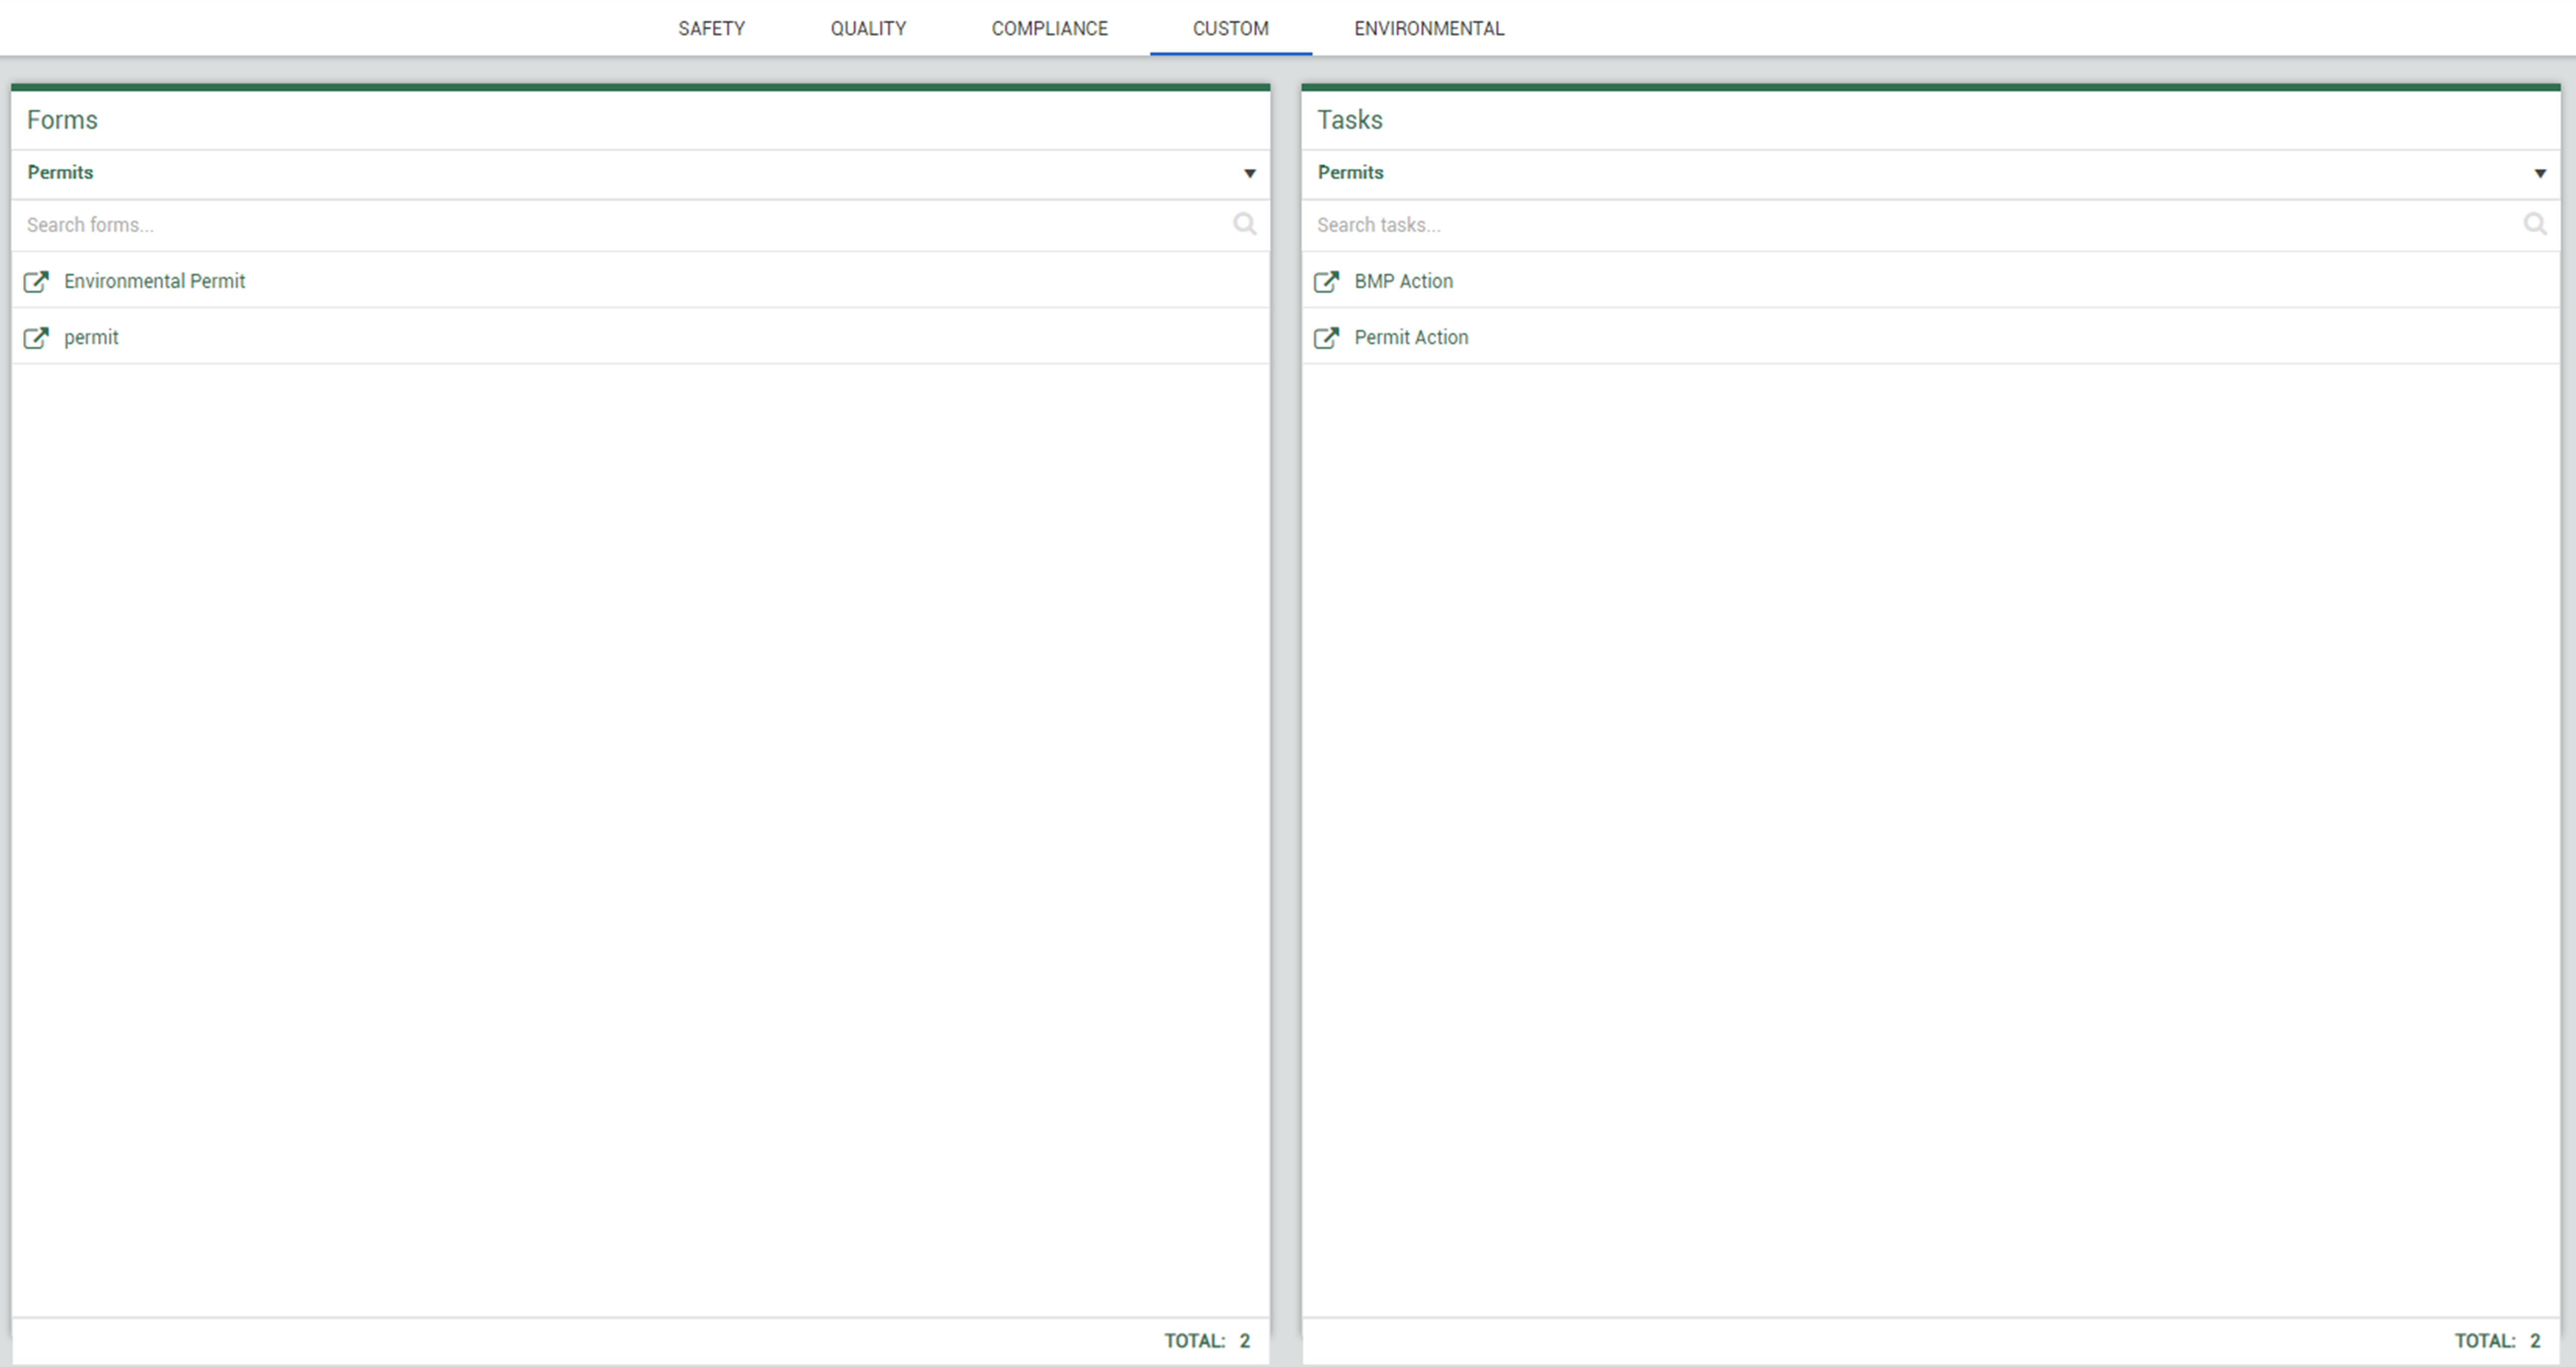The image size is (2576, 1367).
Task: Open the Compliance tab
Action: click(x=1049, y=29)
